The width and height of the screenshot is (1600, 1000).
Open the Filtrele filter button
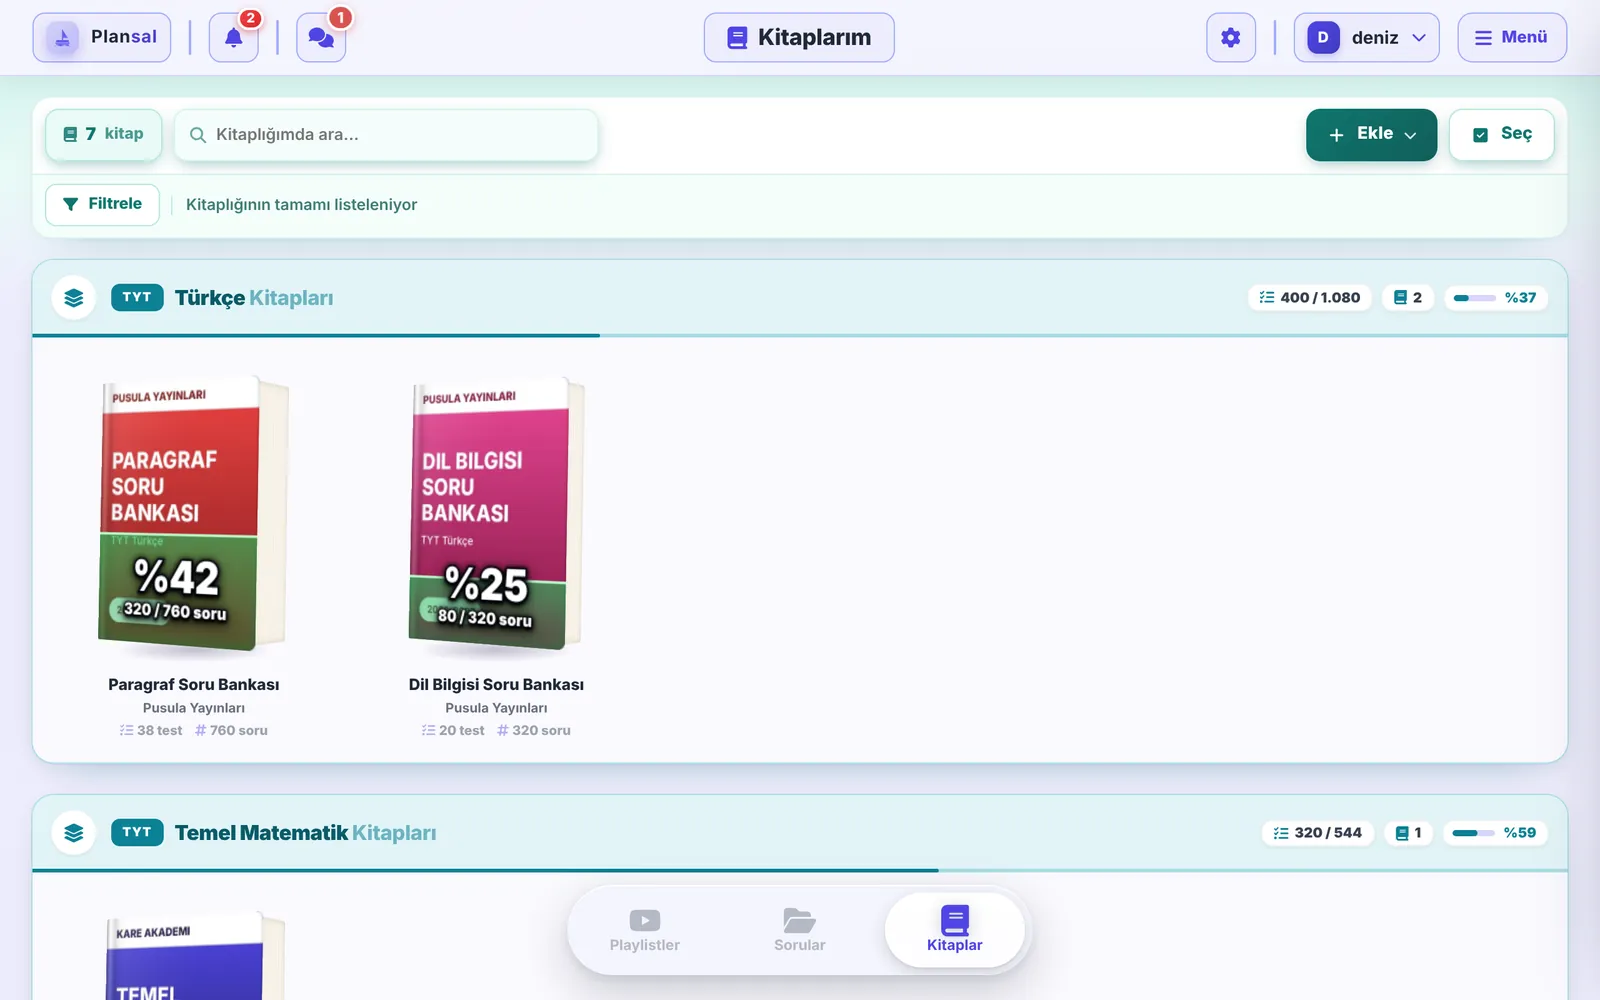click(102, 204)
